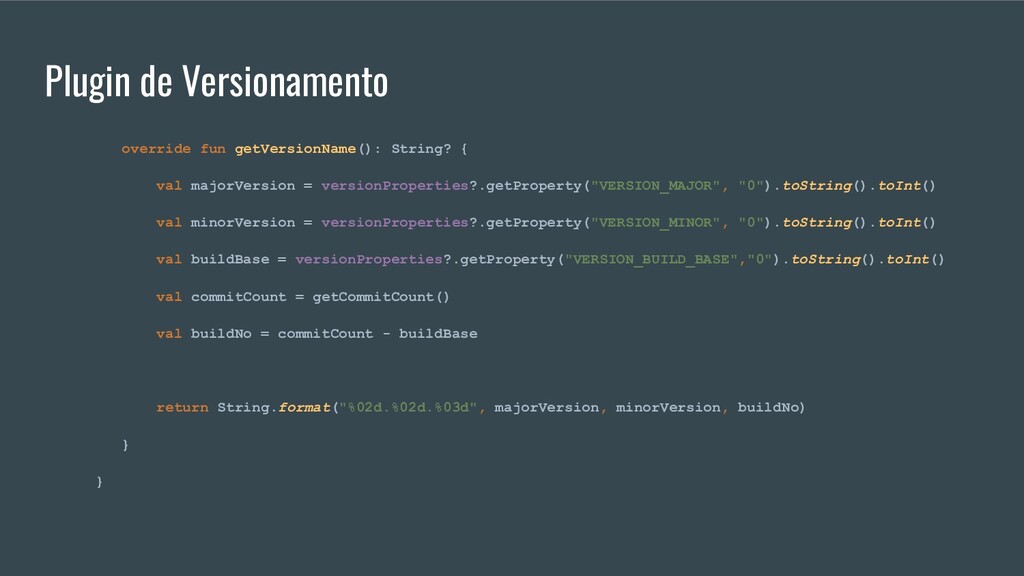Click the 'String?' return type
Image resolution: width=1024 pixels, height=576 pixels.
coord(421,149)
